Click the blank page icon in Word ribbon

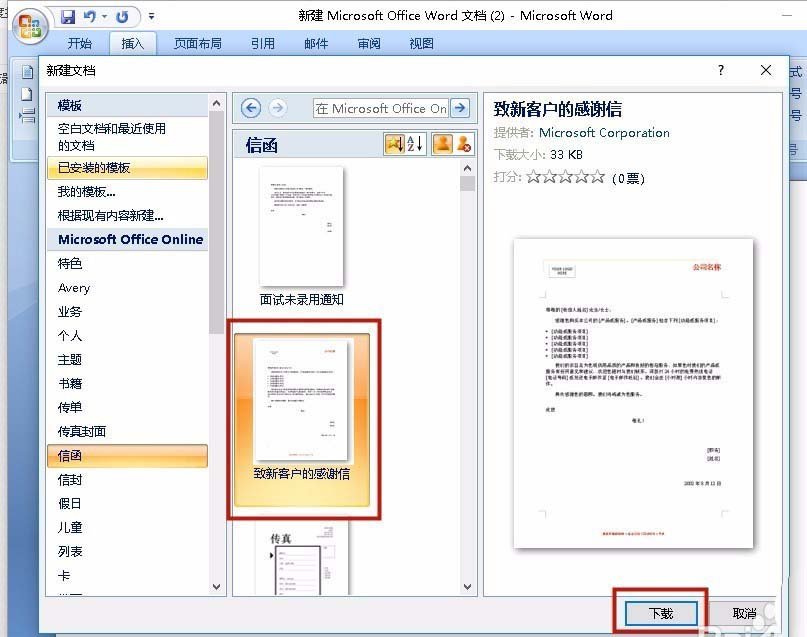(27, 94)
